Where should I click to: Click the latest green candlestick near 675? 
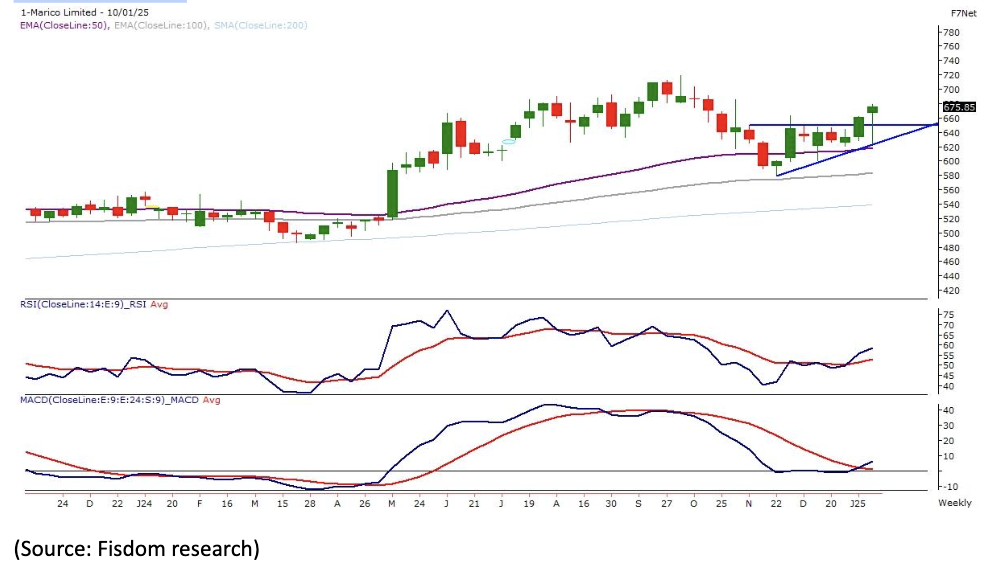click(873, 109)
